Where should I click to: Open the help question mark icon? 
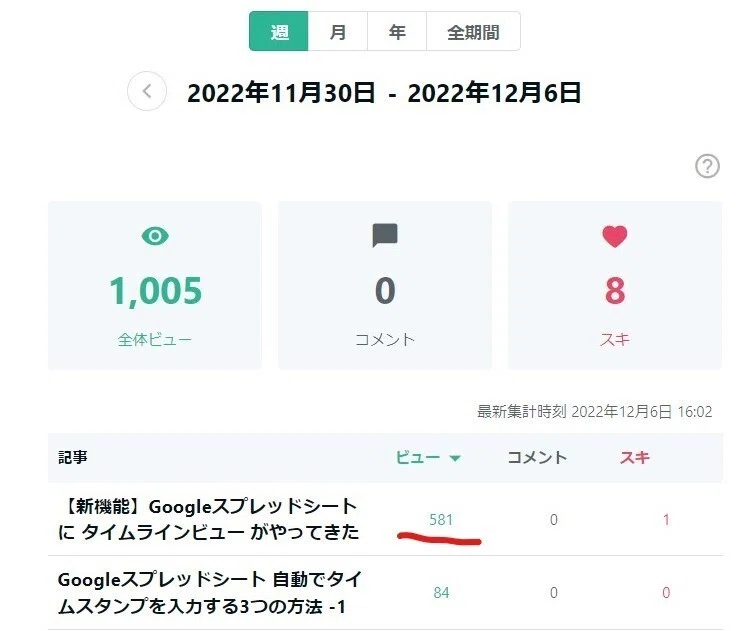coord(707,166)
